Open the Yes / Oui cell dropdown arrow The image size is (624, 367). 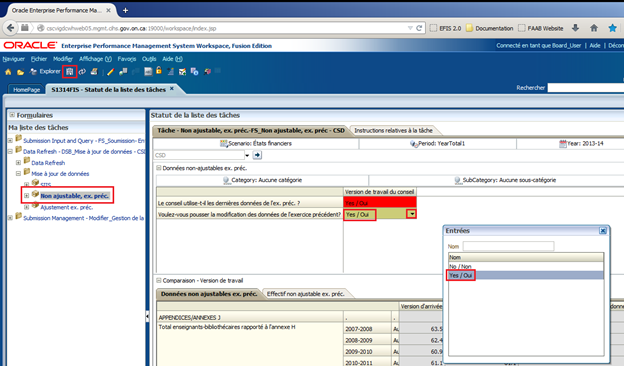[x=412, y=214]
